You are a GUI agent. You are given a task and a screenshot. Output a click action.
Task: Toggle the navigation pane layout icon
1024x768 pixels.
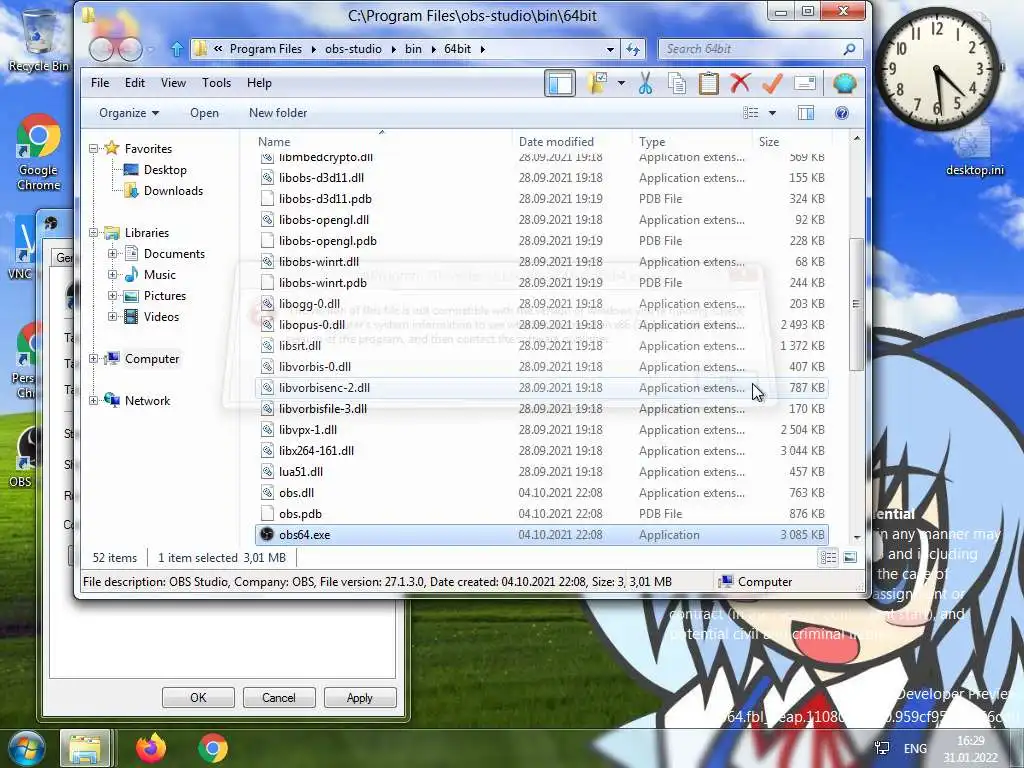point(560,83)
